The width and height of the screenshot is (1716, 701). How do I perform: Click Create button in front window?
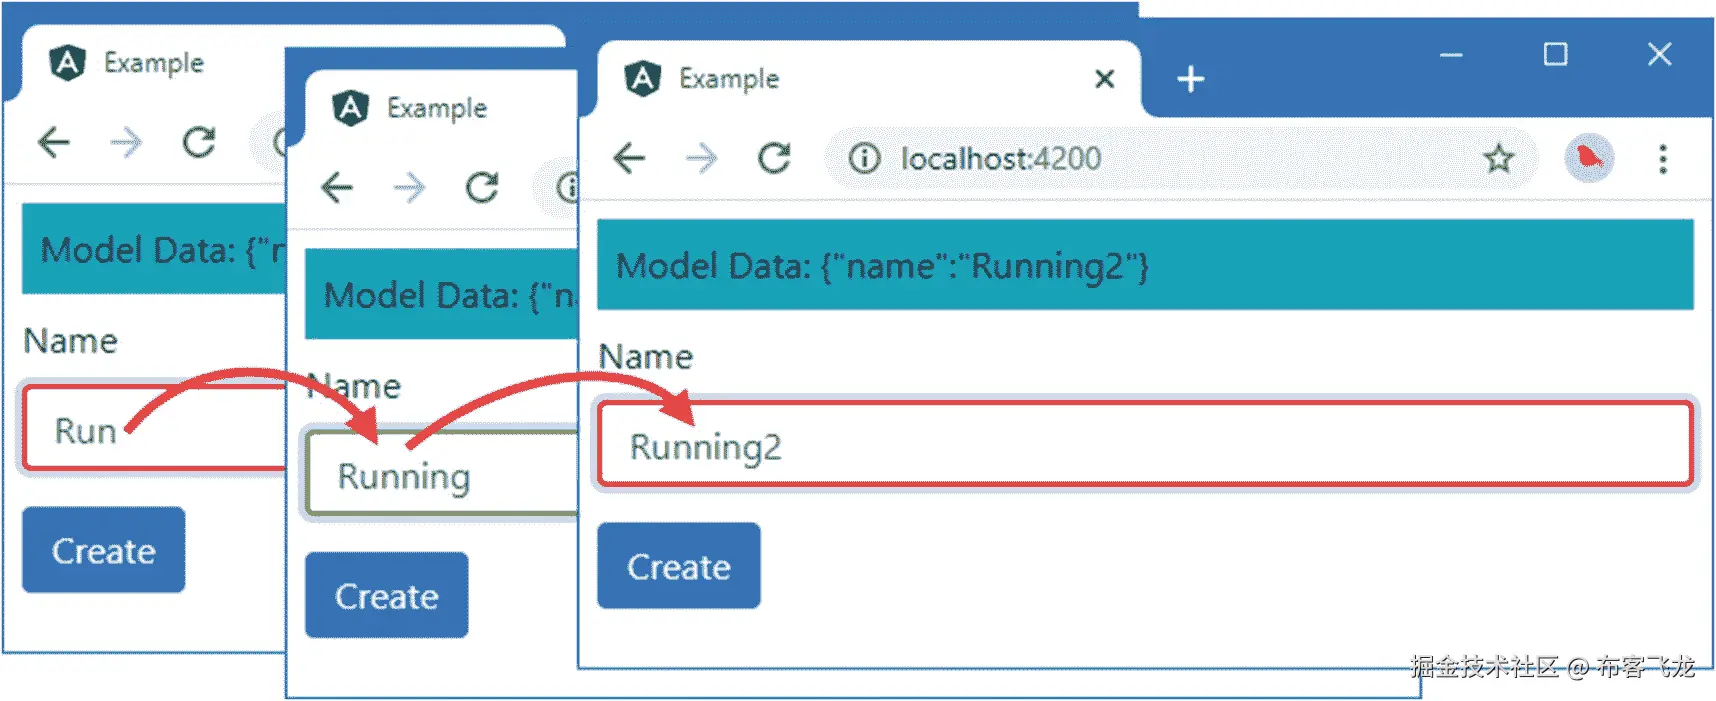(679, 566)
